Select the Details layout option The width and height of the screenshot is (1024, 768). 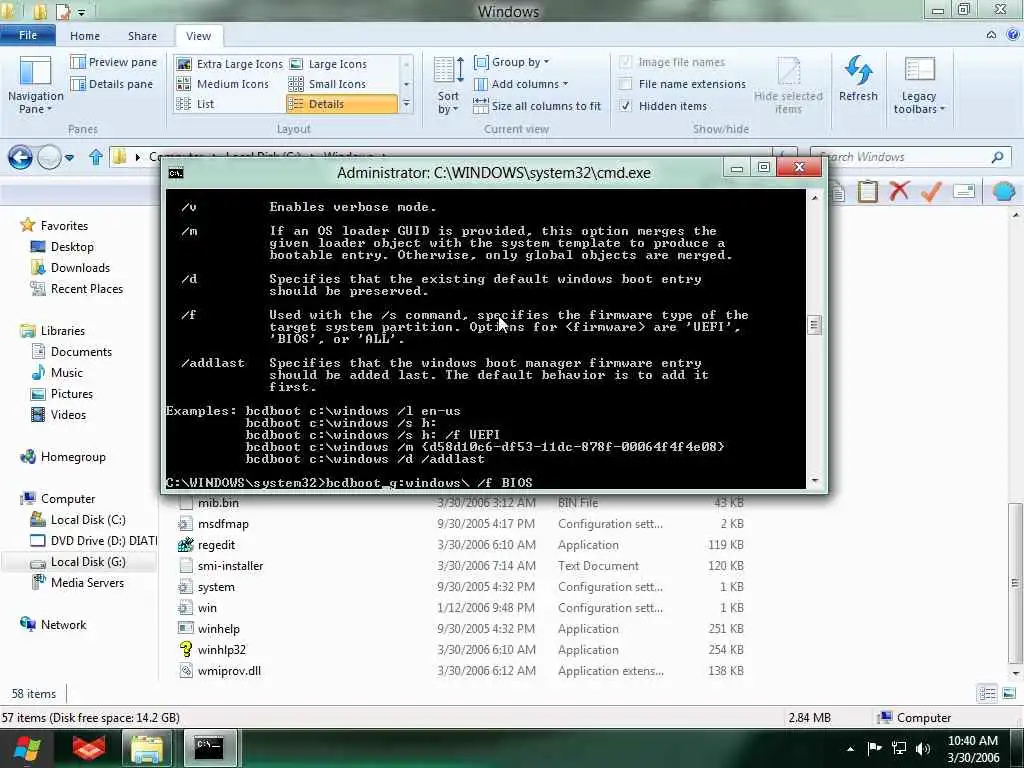coord(342,104)
